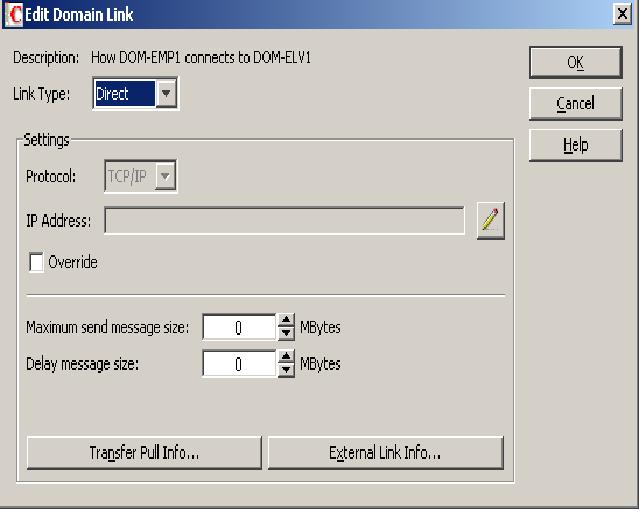Increase Maximum send message size value
The width and height of the screenshot is (640, 512).
click(286, 321)
